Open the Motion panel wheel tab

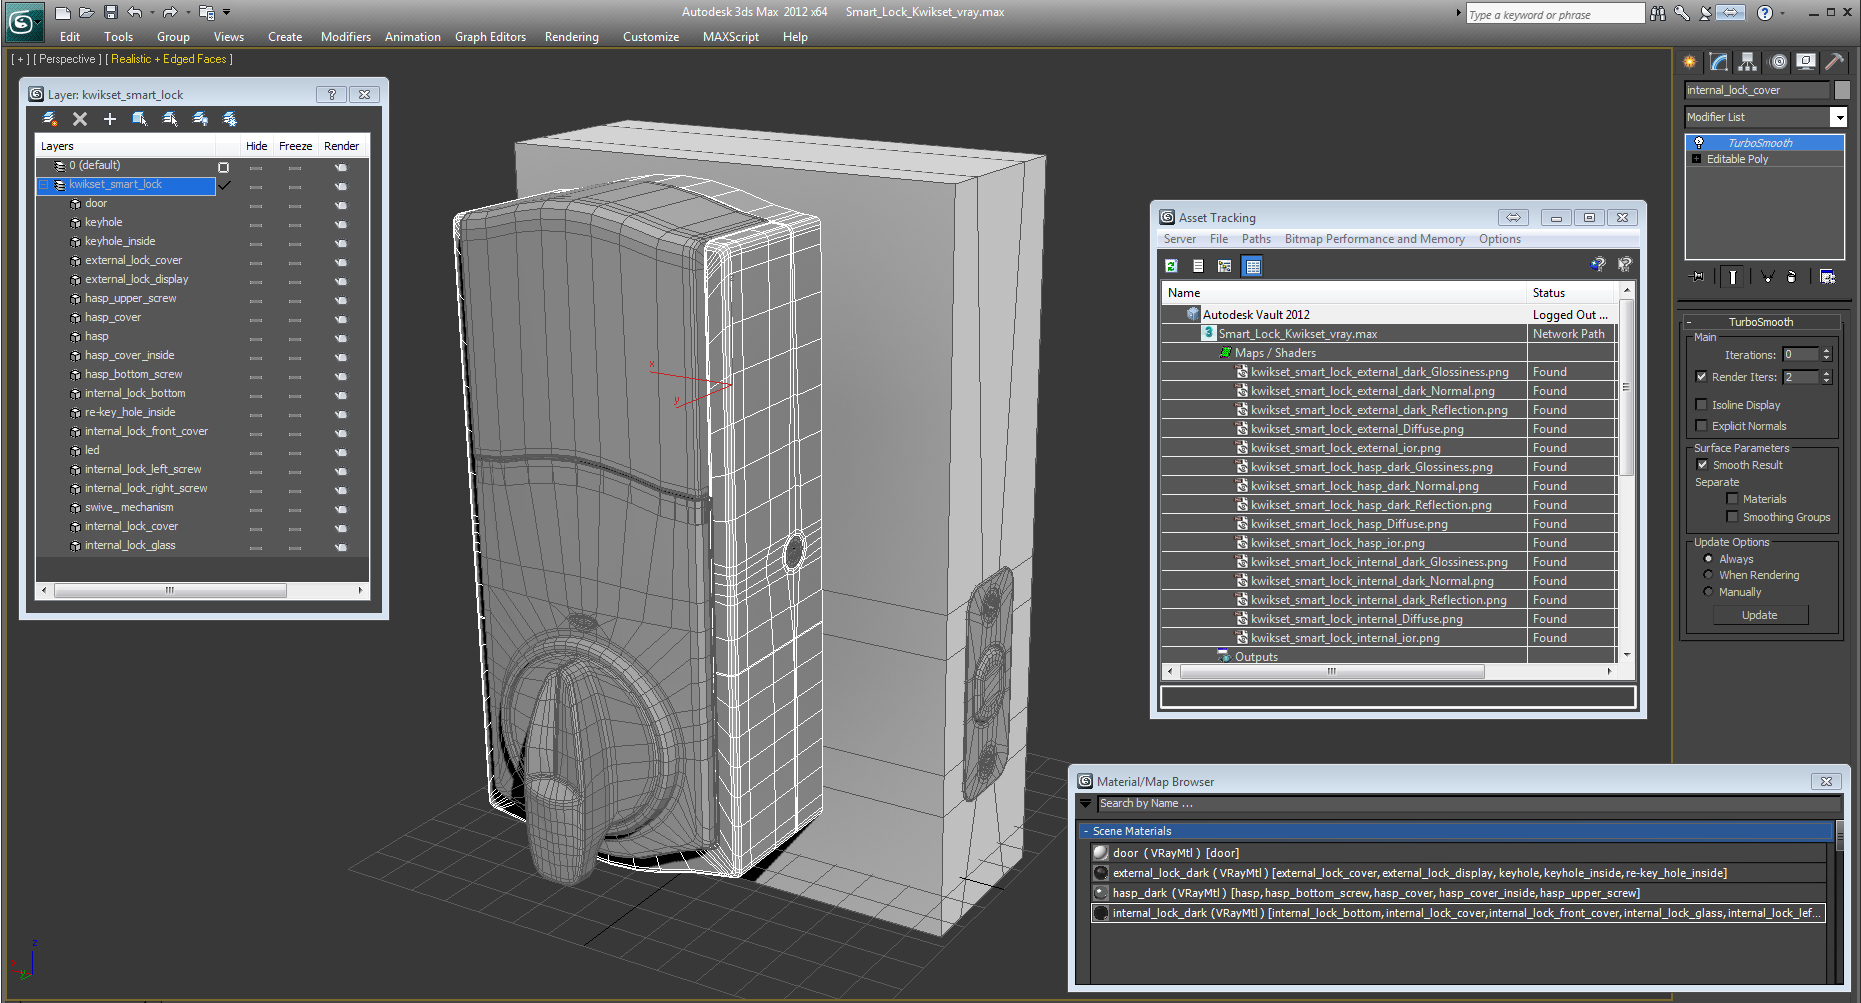pos(1777,62)
